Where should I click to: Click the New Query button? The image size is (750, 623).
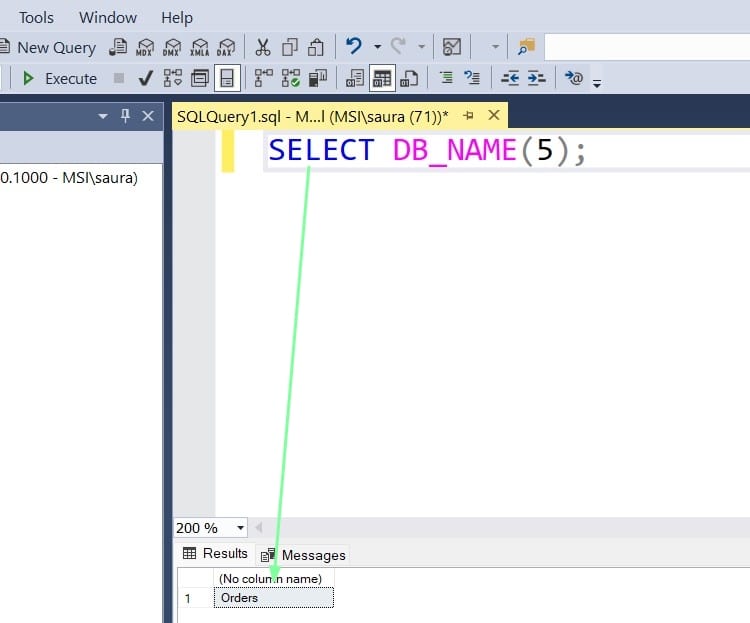(48, 47)
